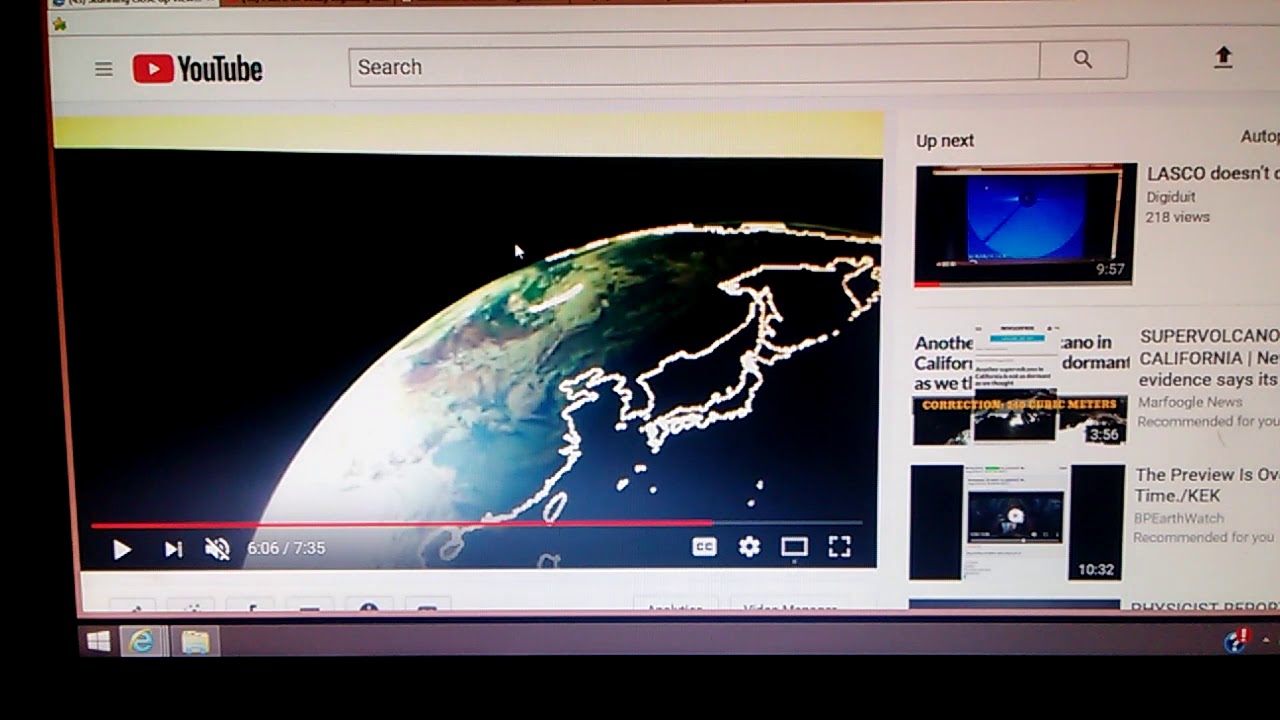1280x720 pixels.
Task: Click "Recommended for you" under Marfoogle News
Action: [x=1208, y=421]
